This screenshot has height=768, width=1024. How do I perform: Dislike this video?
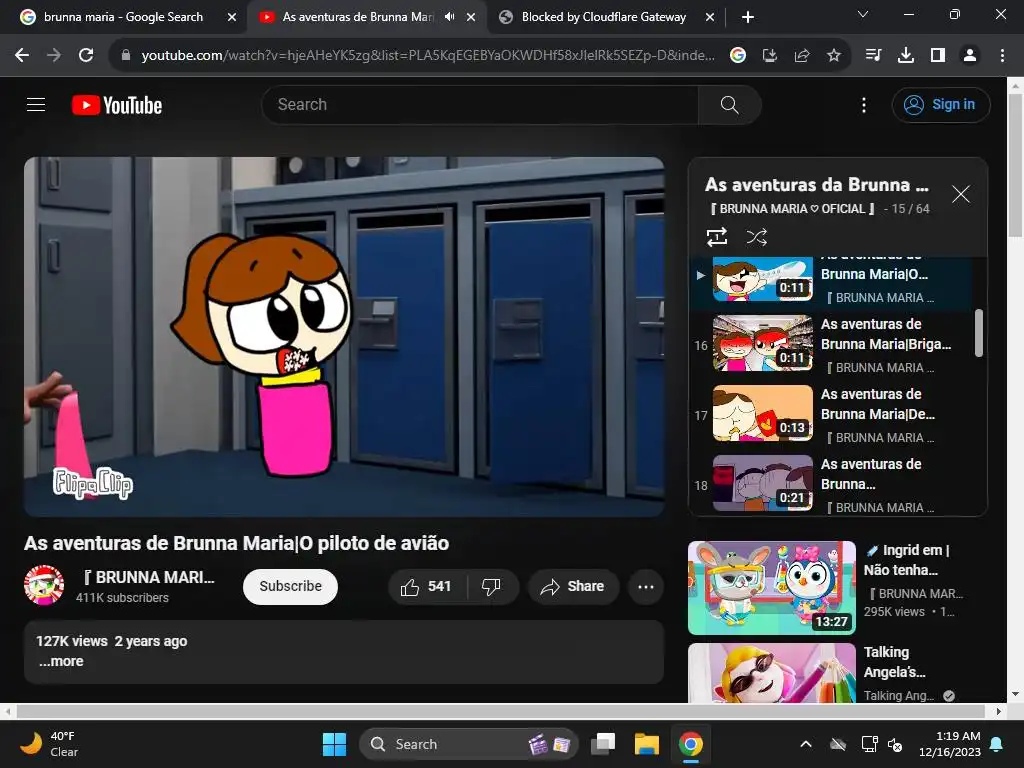[x=491, y=586]
